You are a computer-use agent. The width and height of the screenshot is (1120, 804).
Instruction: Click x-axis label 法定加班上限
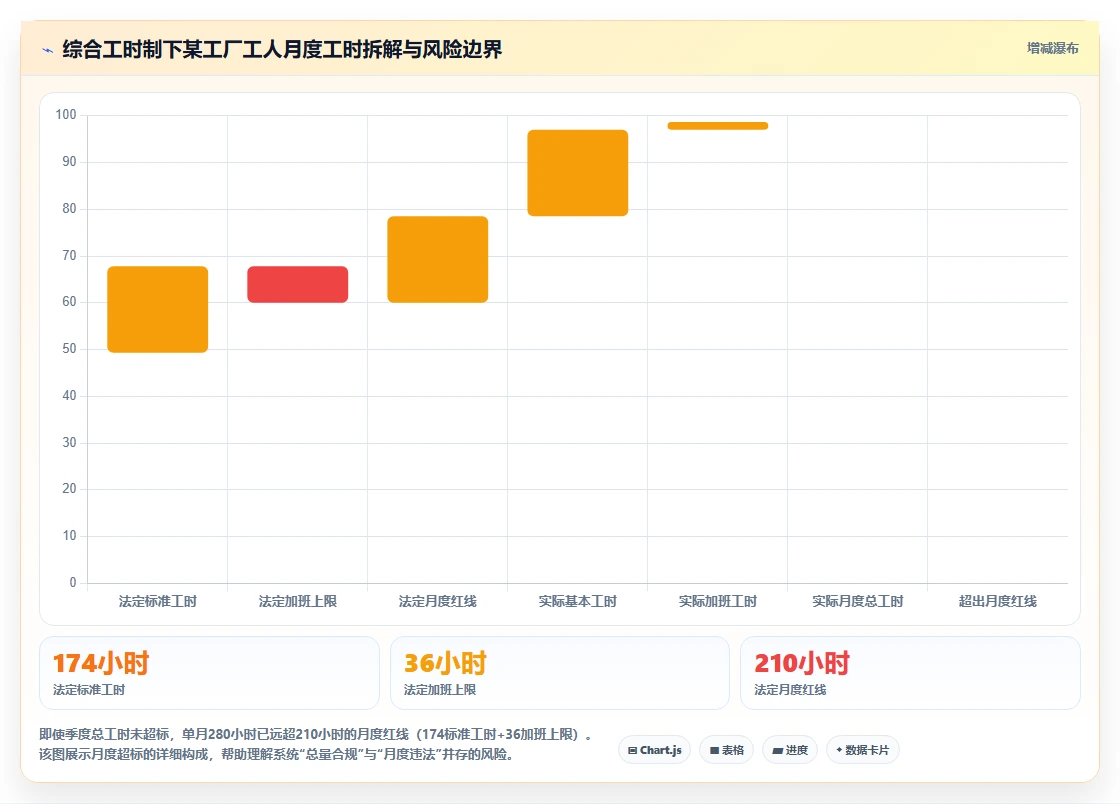pyautogui.click(x=298, y=601)
